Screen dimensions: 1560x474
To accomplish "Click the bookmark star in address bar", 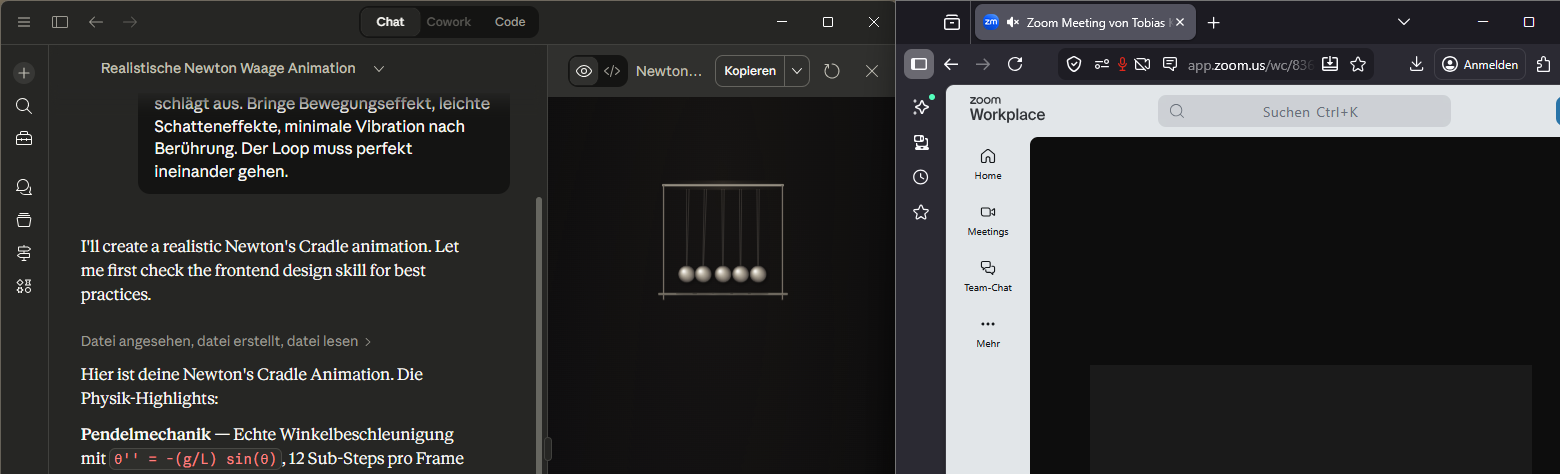I will click(1357, 64).
